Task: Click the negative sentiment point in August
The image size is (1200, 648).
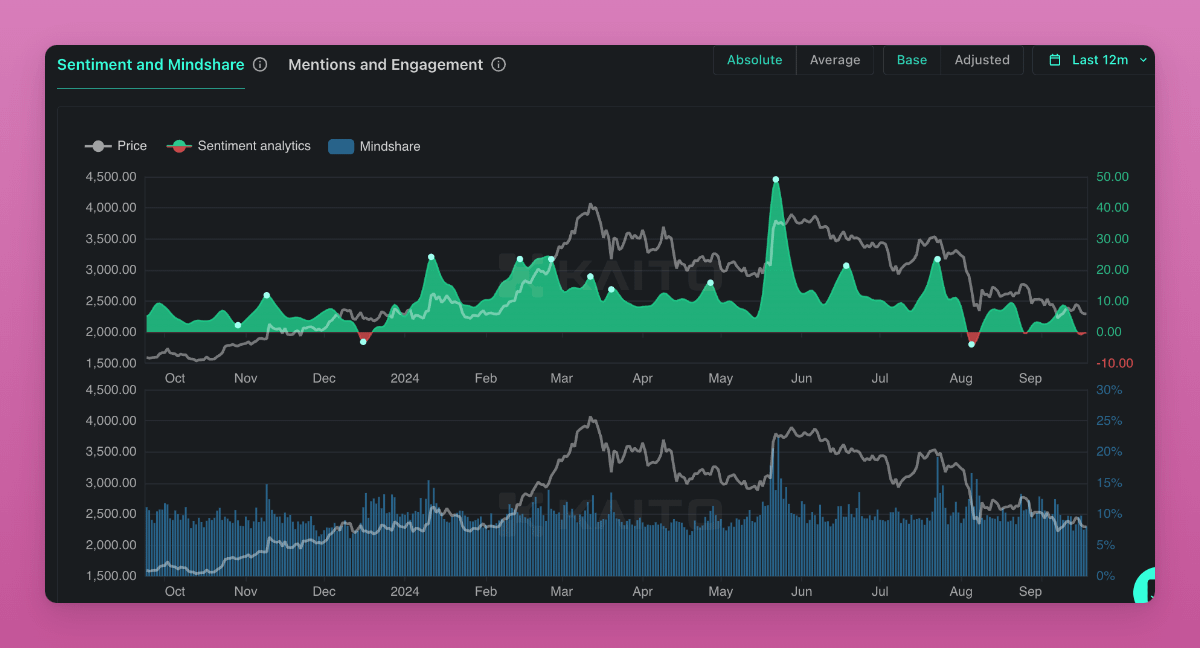Action: click(971, 344)
